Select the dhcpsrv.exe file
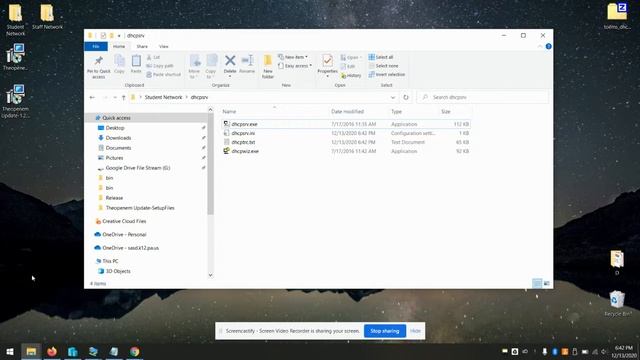 (x=346, y=124)
